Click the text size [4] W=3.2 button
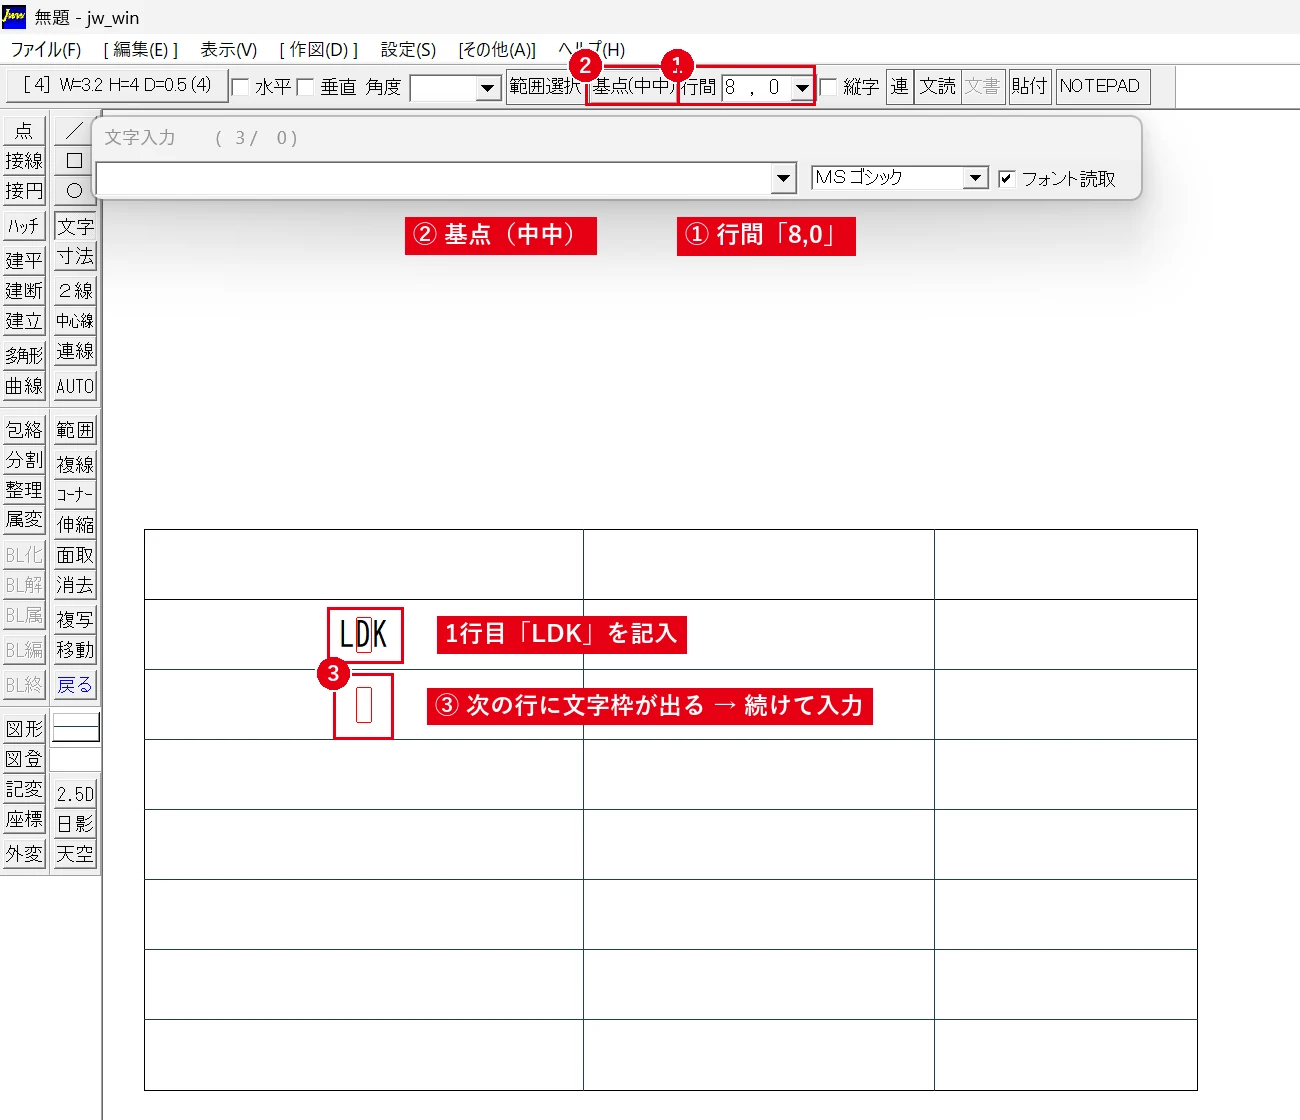This screenshot has height=1120, width=1300. pyautogui.click(x=118, y=86)
